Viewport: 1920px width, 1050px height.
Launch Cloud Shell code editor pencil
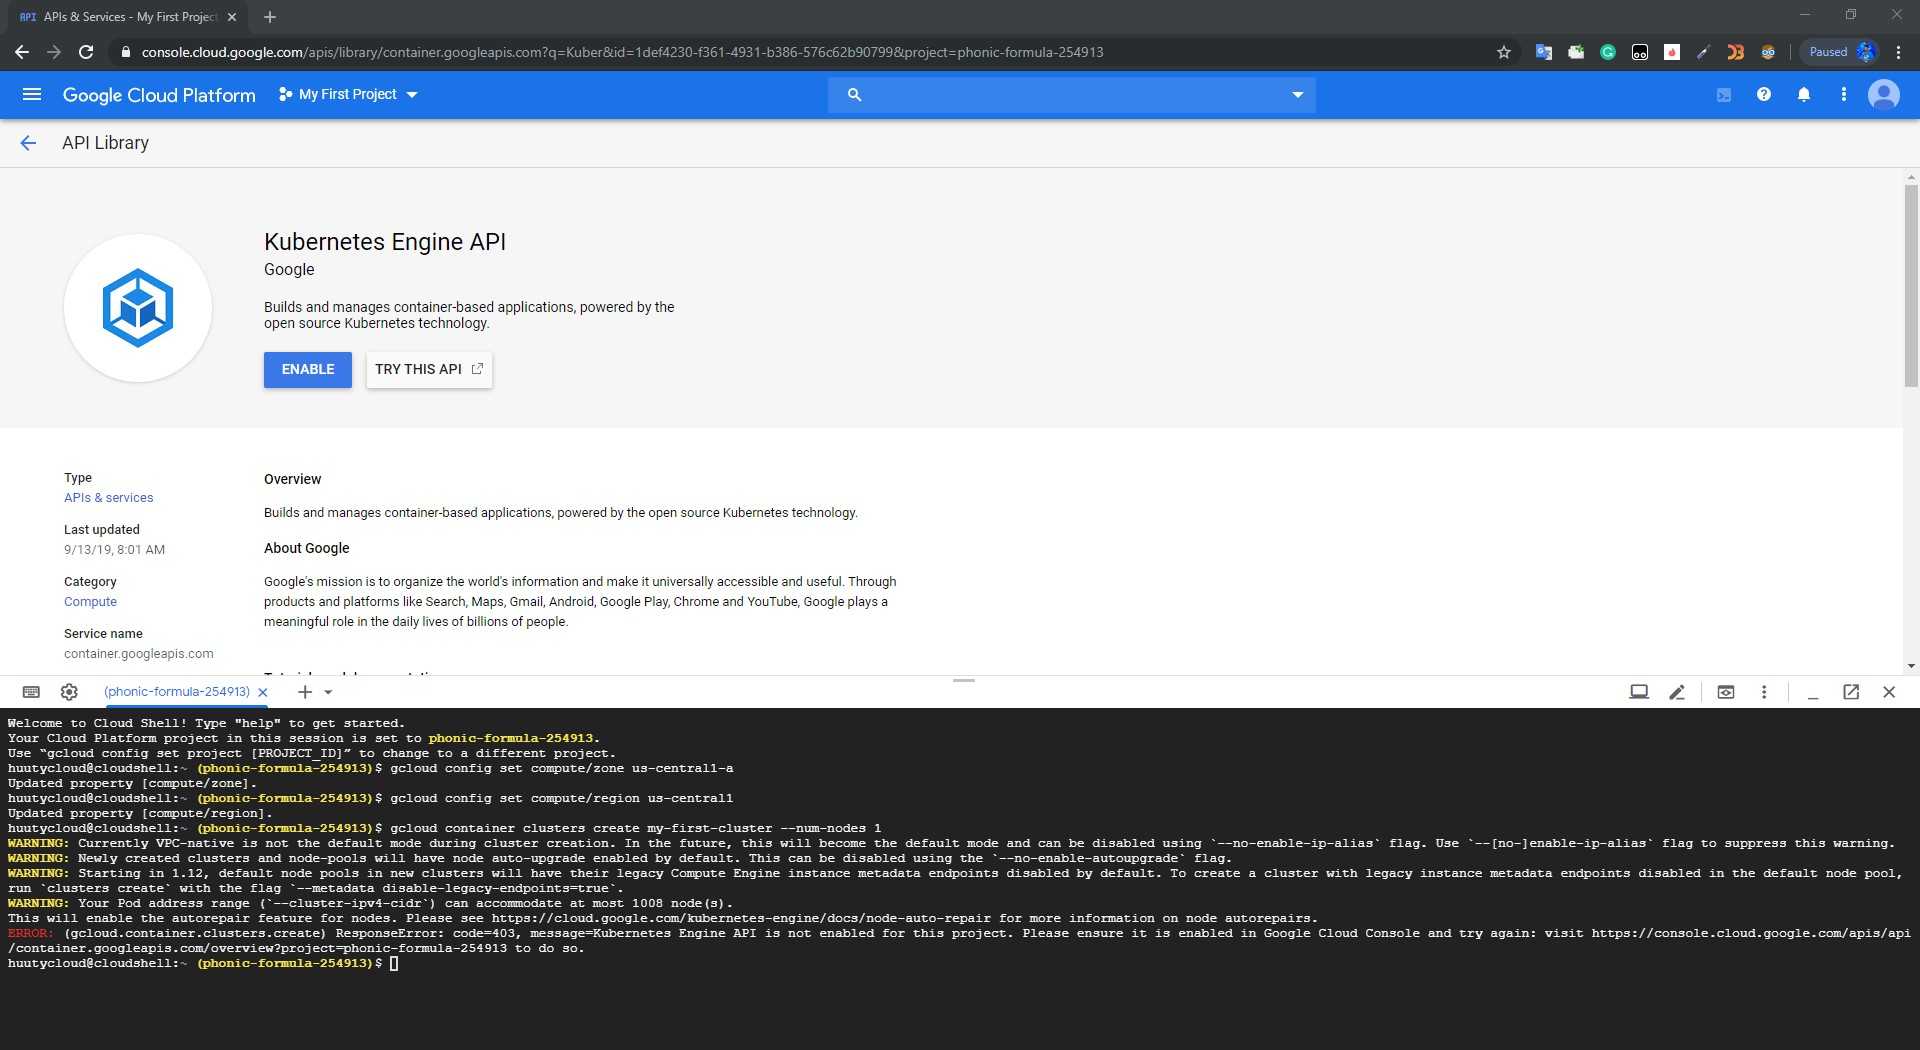pyautogui.click(x=1677, y=692)
